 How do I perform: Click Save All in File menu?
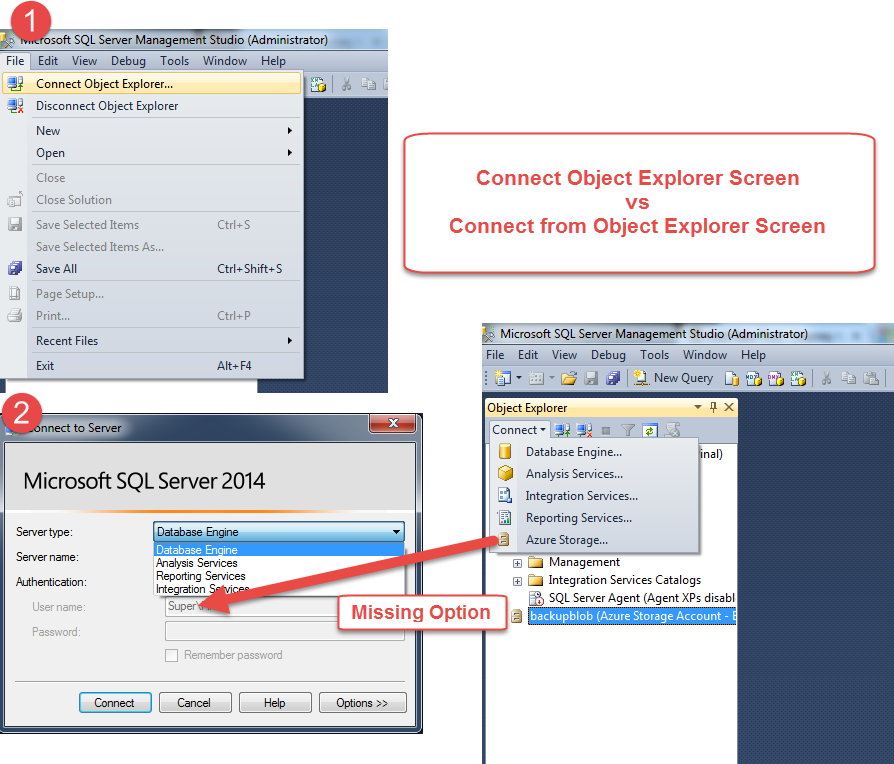point(152,269)
